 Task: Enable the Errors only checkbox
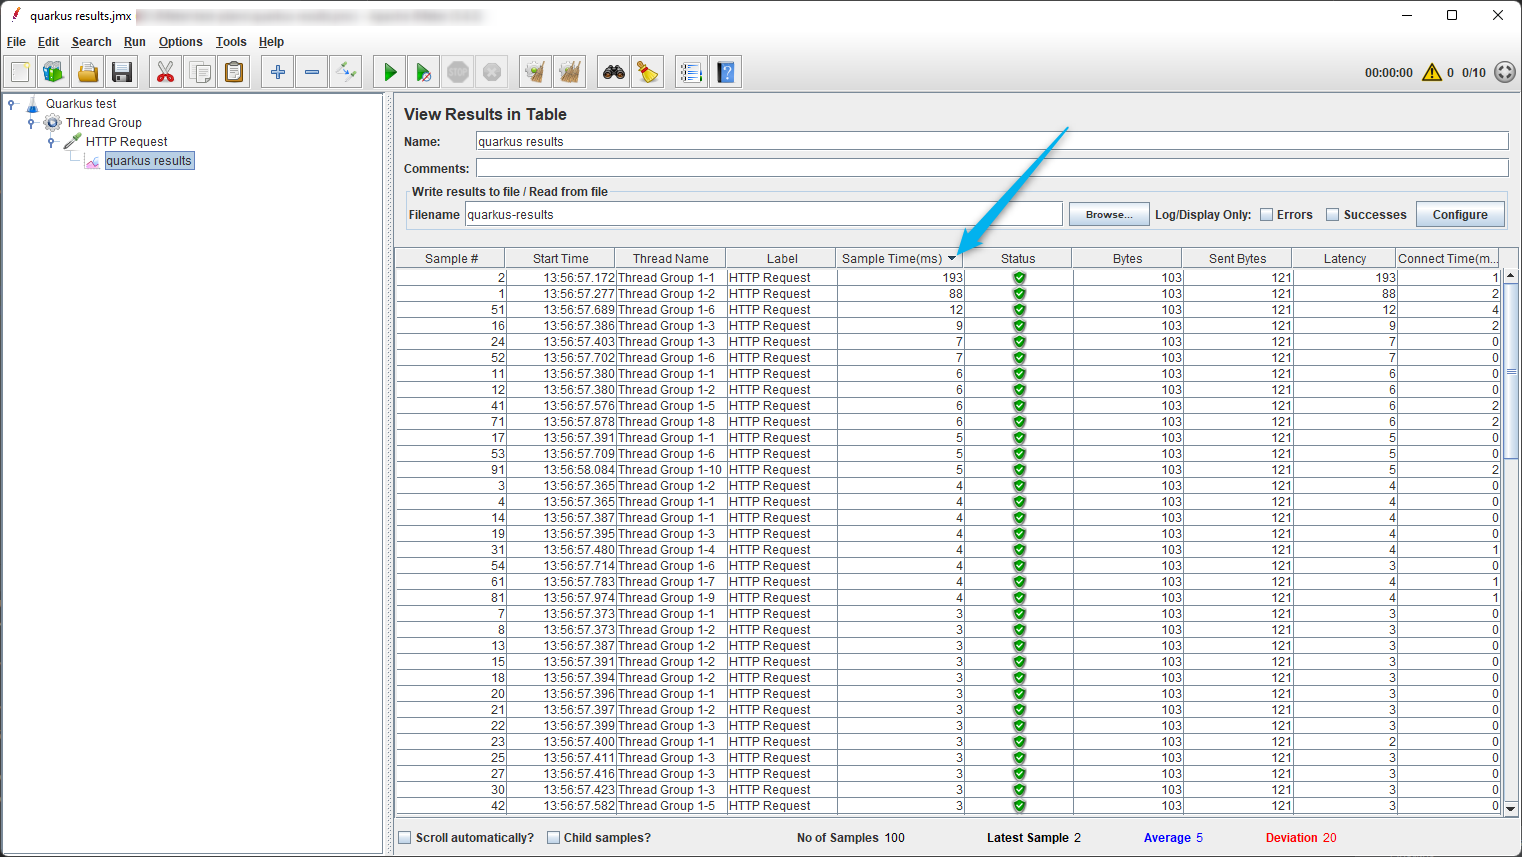tap(1267, 215)
